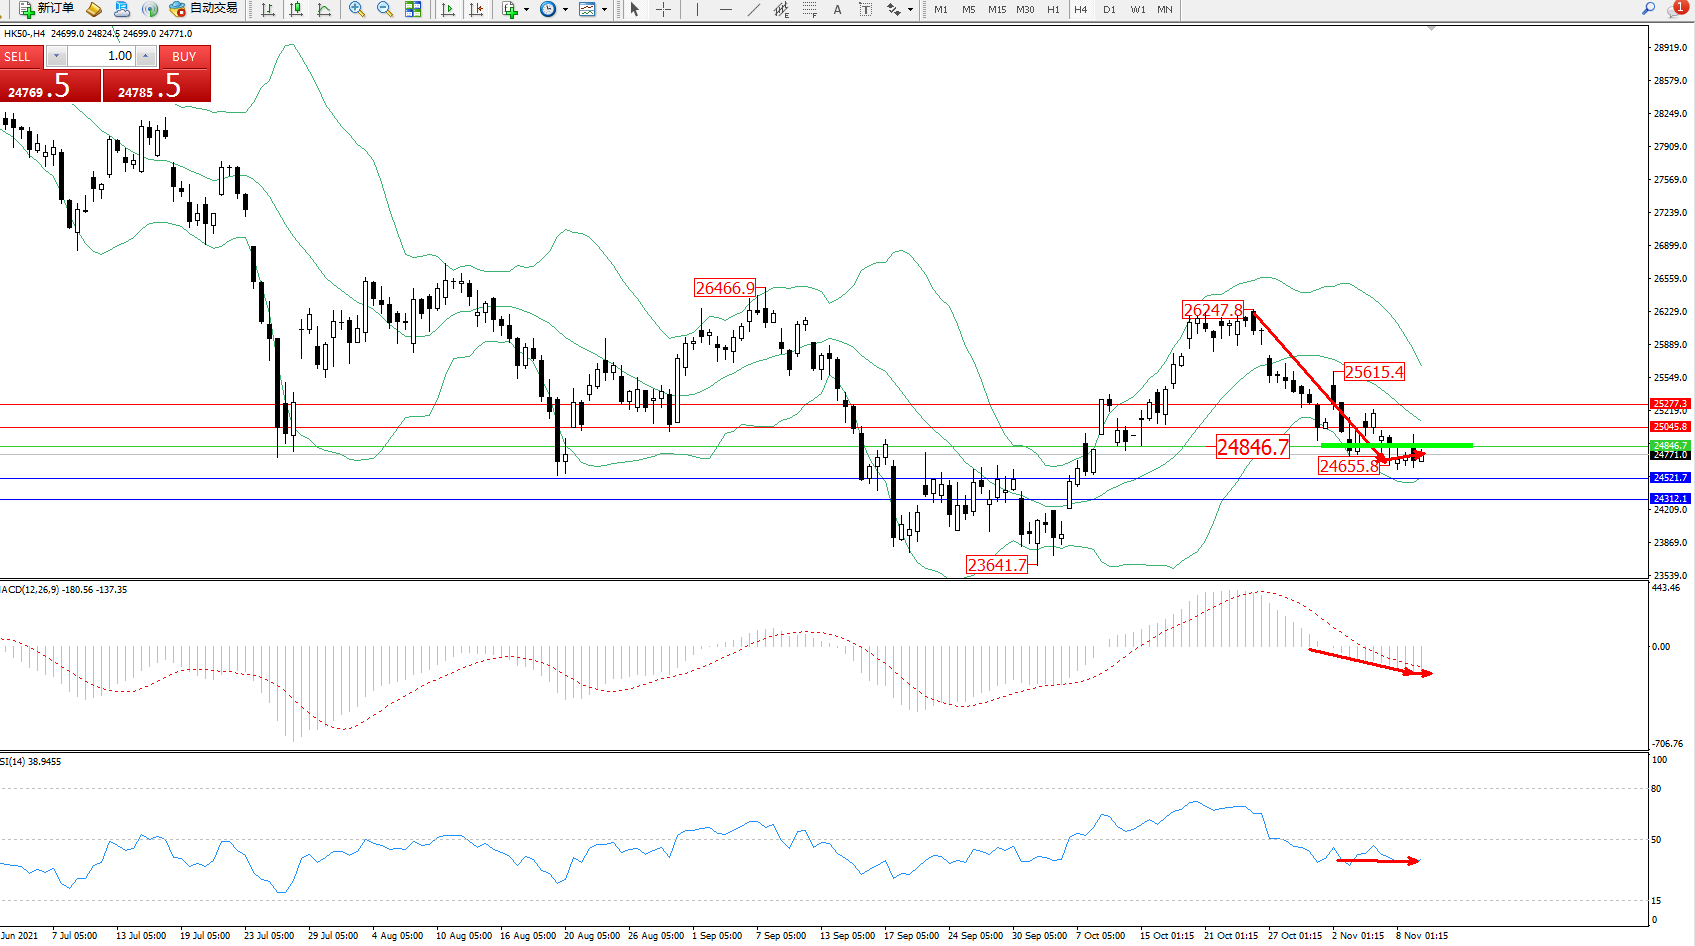1695x946 pixels.
Task: Select the vertical line drawing tool
Action: pos(698,9)
